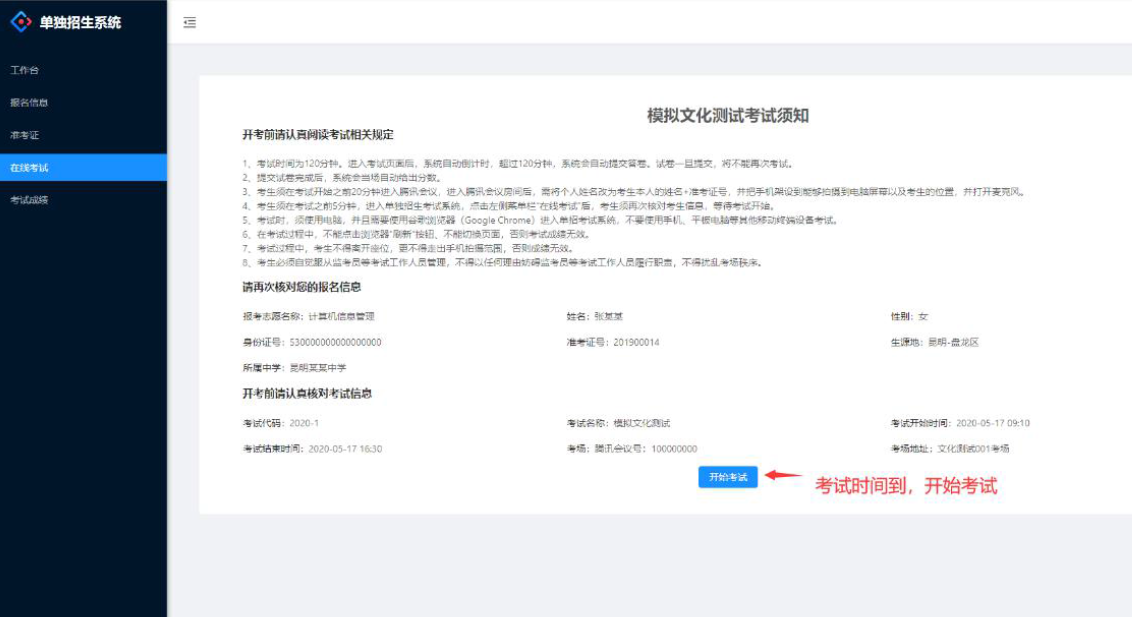This screenshot has width=1132, height=617.
Task: Click the 单独招生系统 title text
Action: coord(80,22)
